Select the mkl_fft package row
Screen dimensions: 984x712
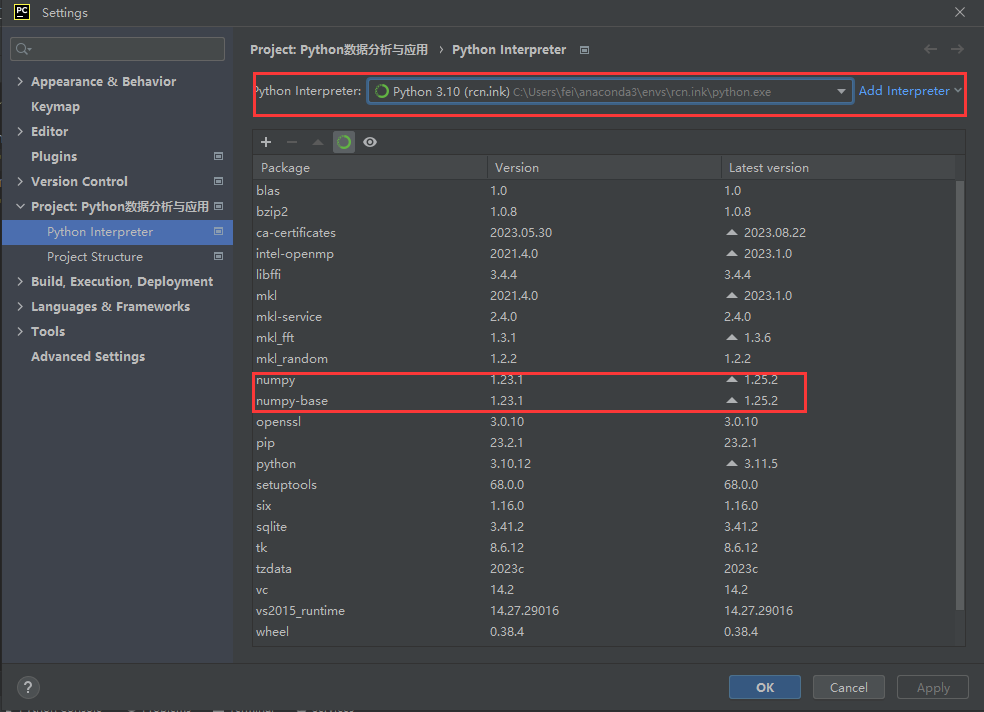[604, 338]
